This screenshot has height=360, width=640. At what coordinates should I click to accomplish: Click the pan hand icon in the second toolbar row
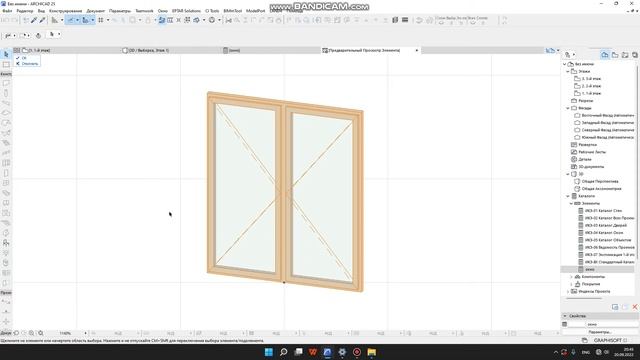click(38, 35)
